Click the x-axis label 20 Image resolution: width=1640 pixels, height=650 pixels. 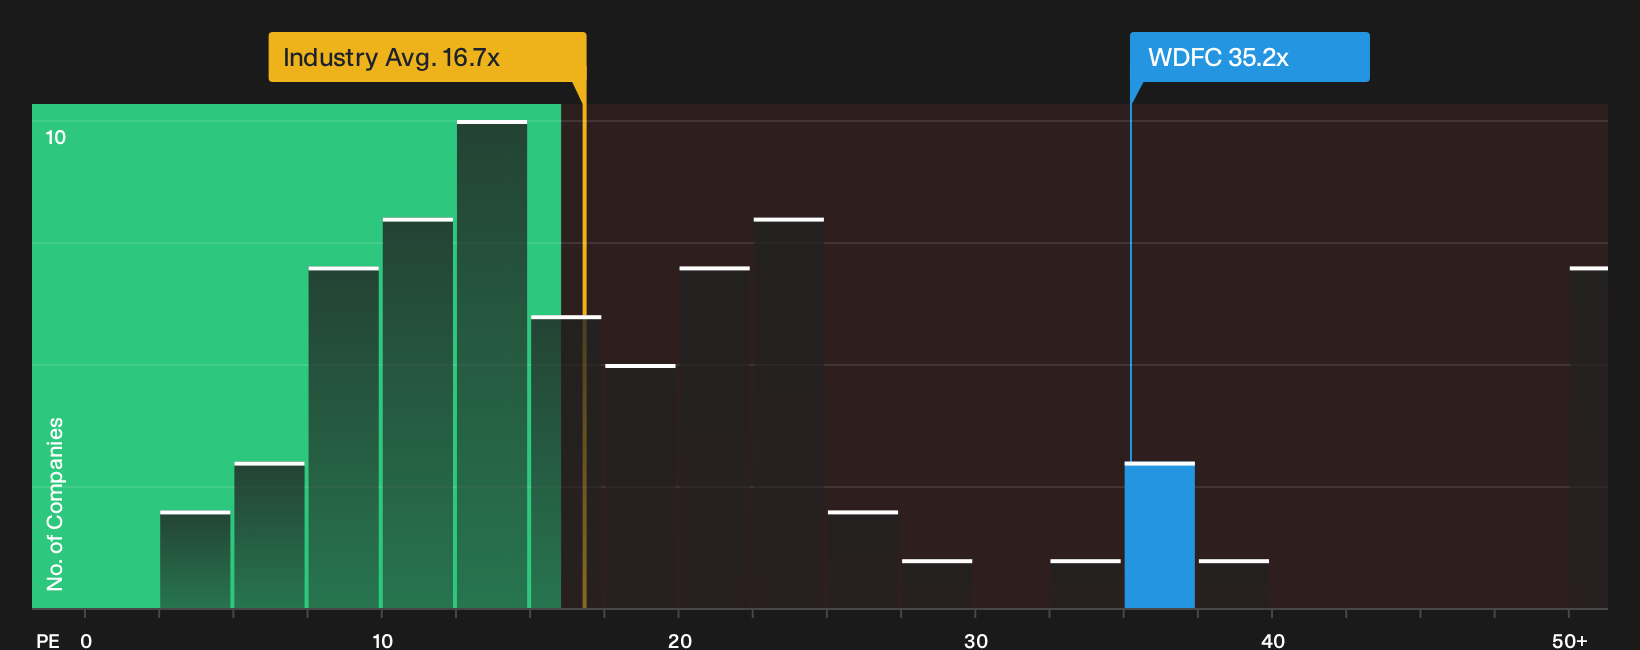680,640
